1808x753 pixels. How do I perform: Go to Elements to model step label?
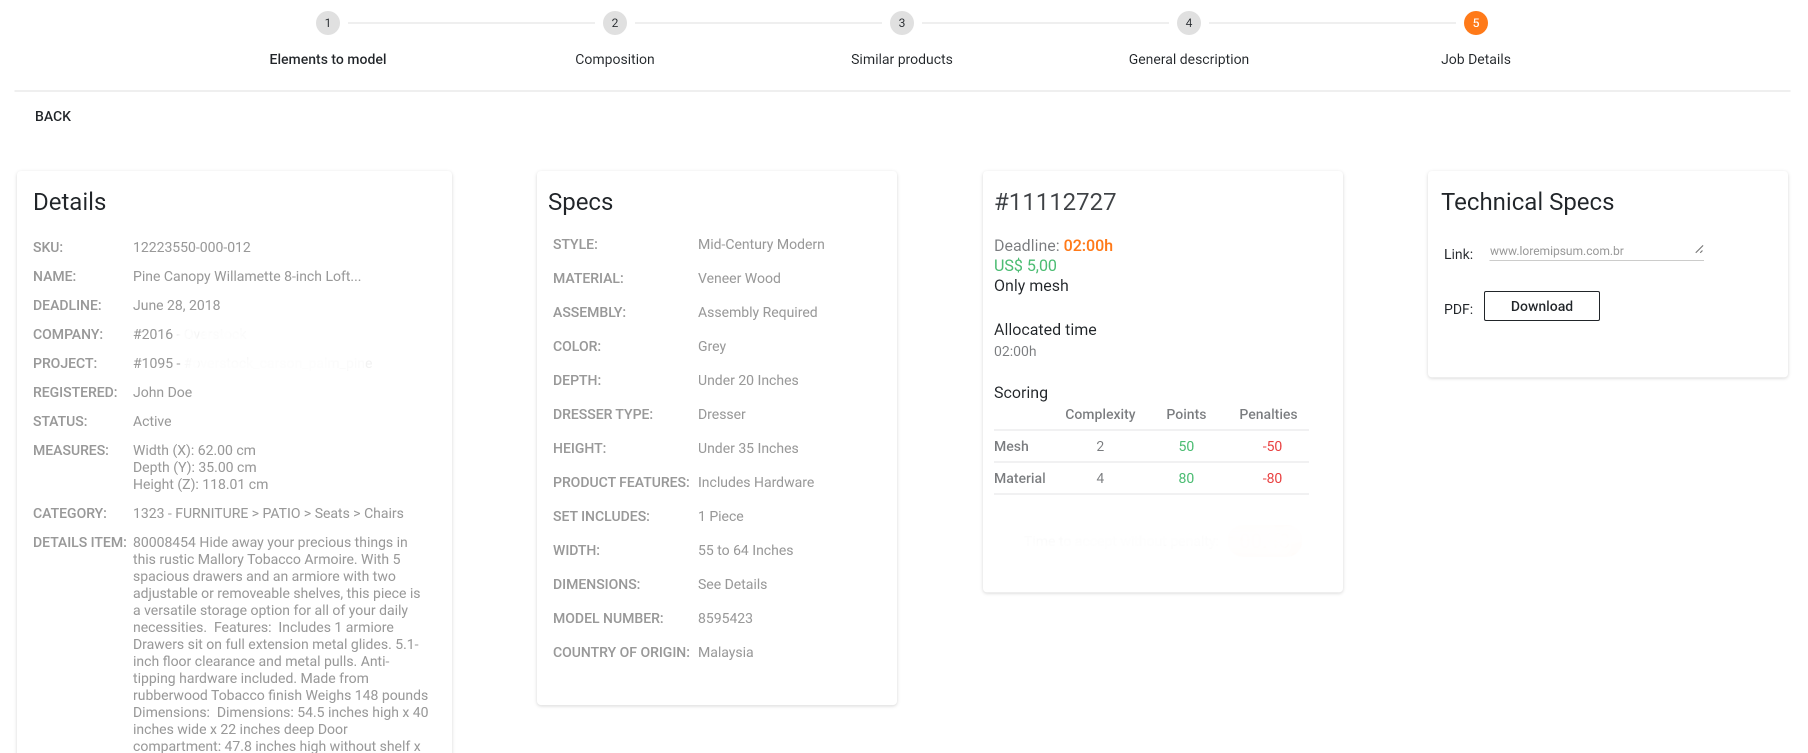328,59
